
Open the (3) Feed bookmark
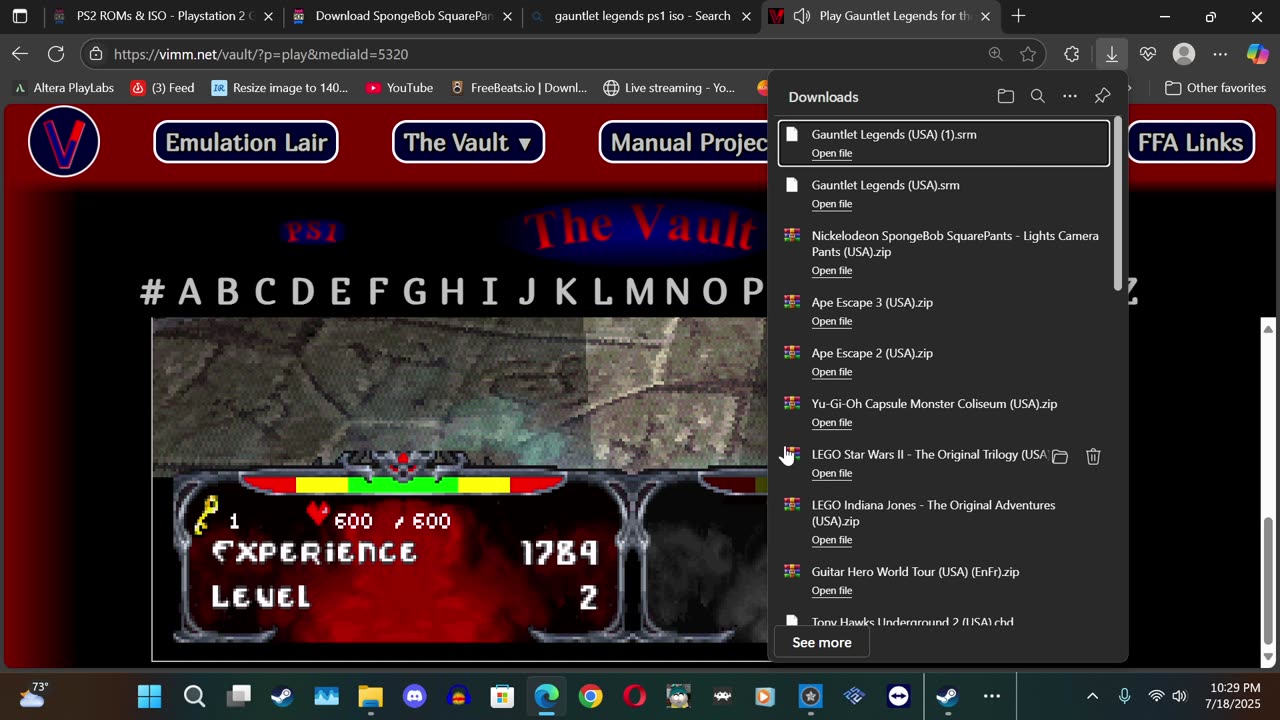click(x=163, y=88)
